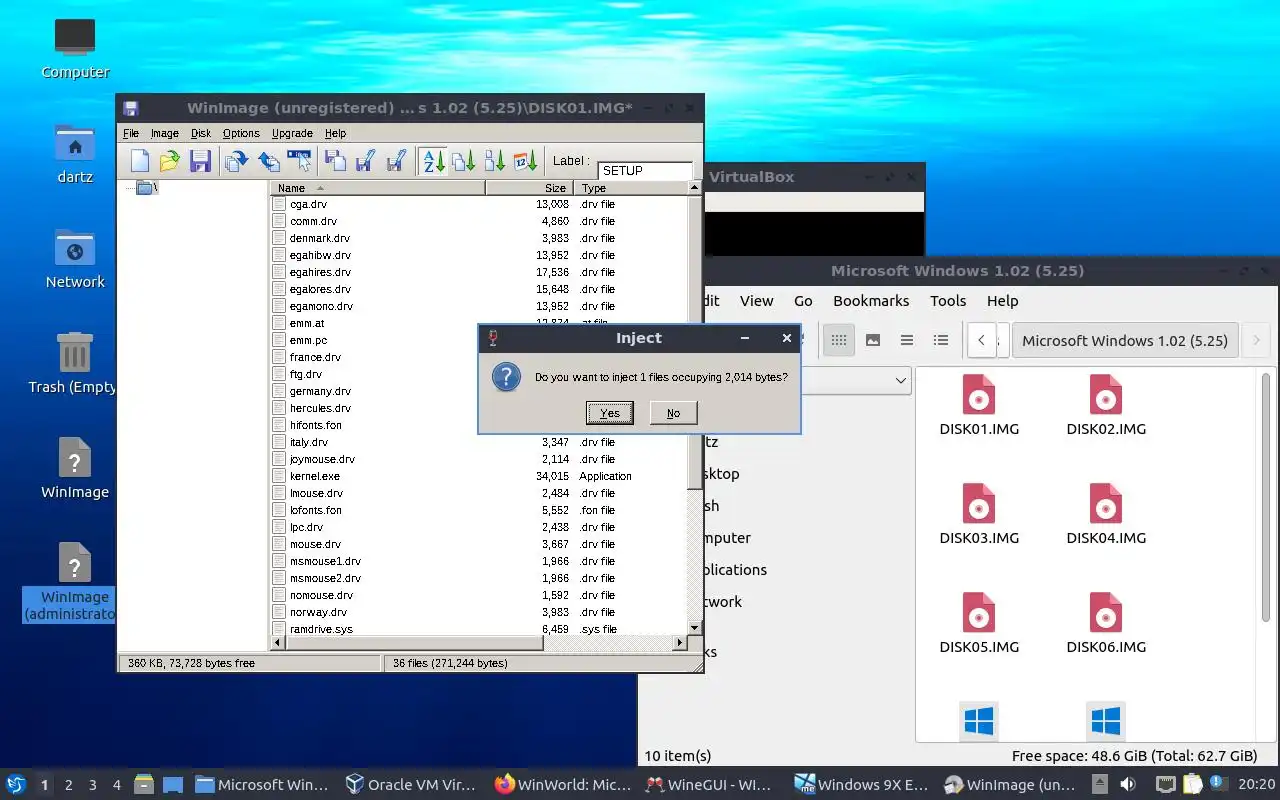Select the DISK03.IMG file icon
Screen dimensions: 1280x800
click(x=979, y=503)
